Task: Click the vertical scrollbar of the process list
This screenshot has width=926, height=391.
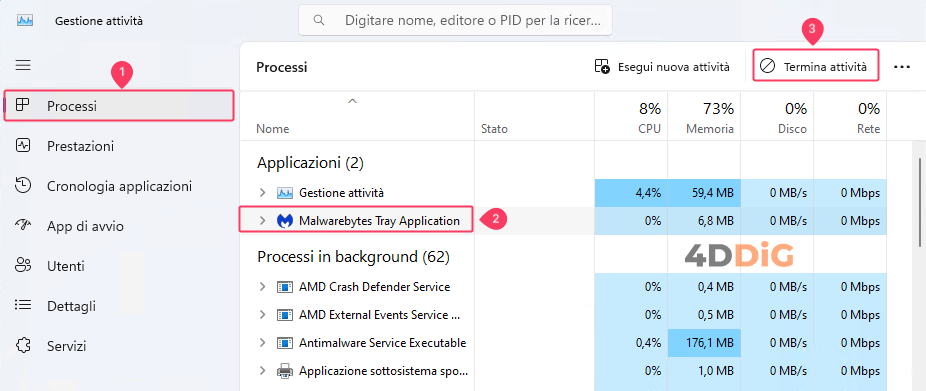Action: click(x=920, y=203)
